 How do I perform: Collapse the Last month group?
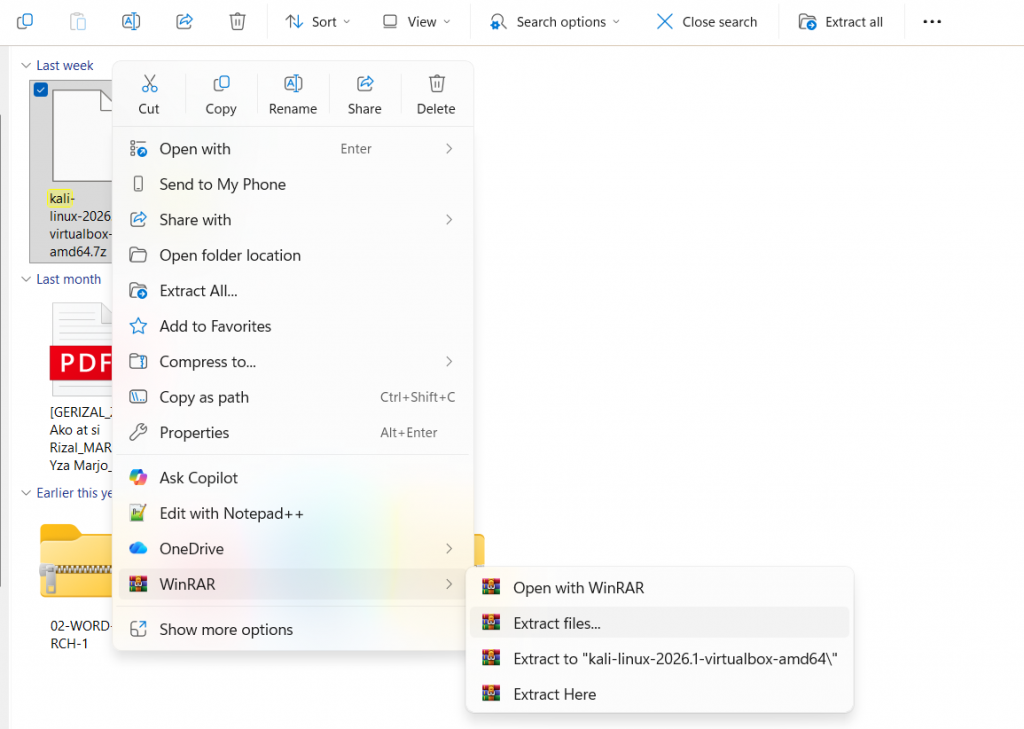pos(26,279)
